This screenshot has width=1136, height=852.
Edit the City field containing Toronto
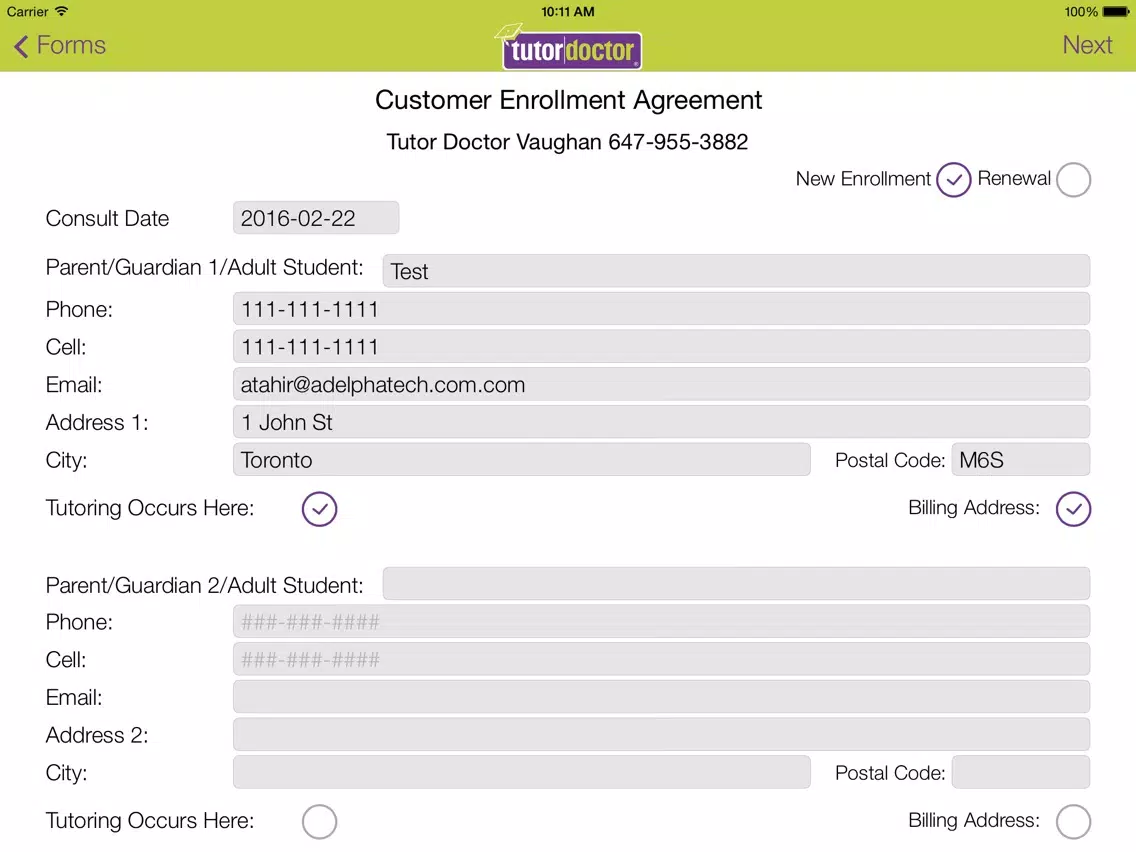pos(522,460)
